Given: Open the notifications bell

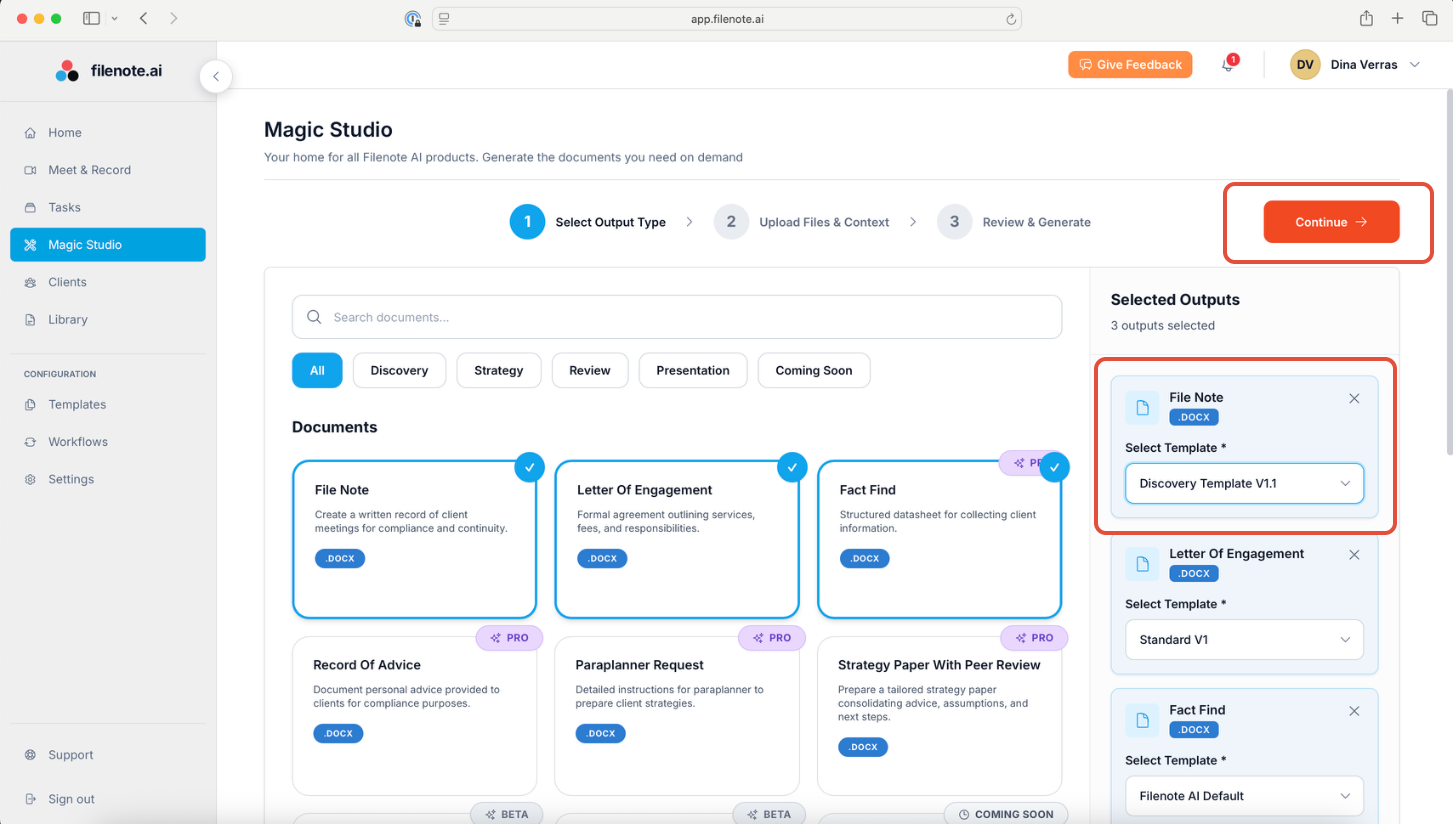Looking at the screenshot, I should (x=1228, y=65).
